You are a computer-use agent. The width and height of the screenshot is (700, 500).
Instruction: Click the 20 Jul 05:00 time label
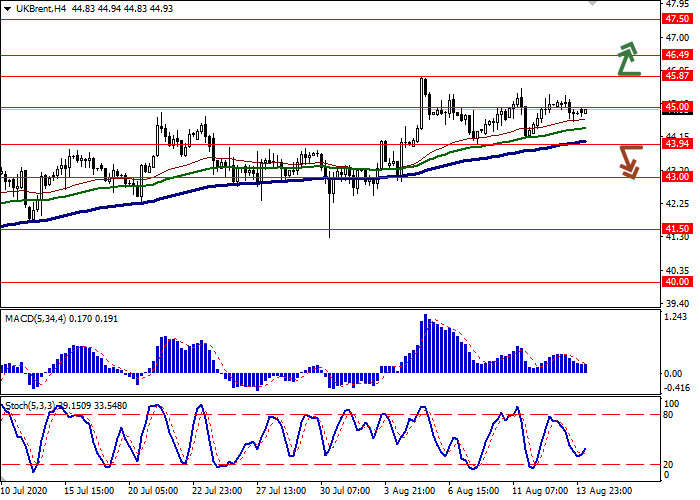click(153, 491)
